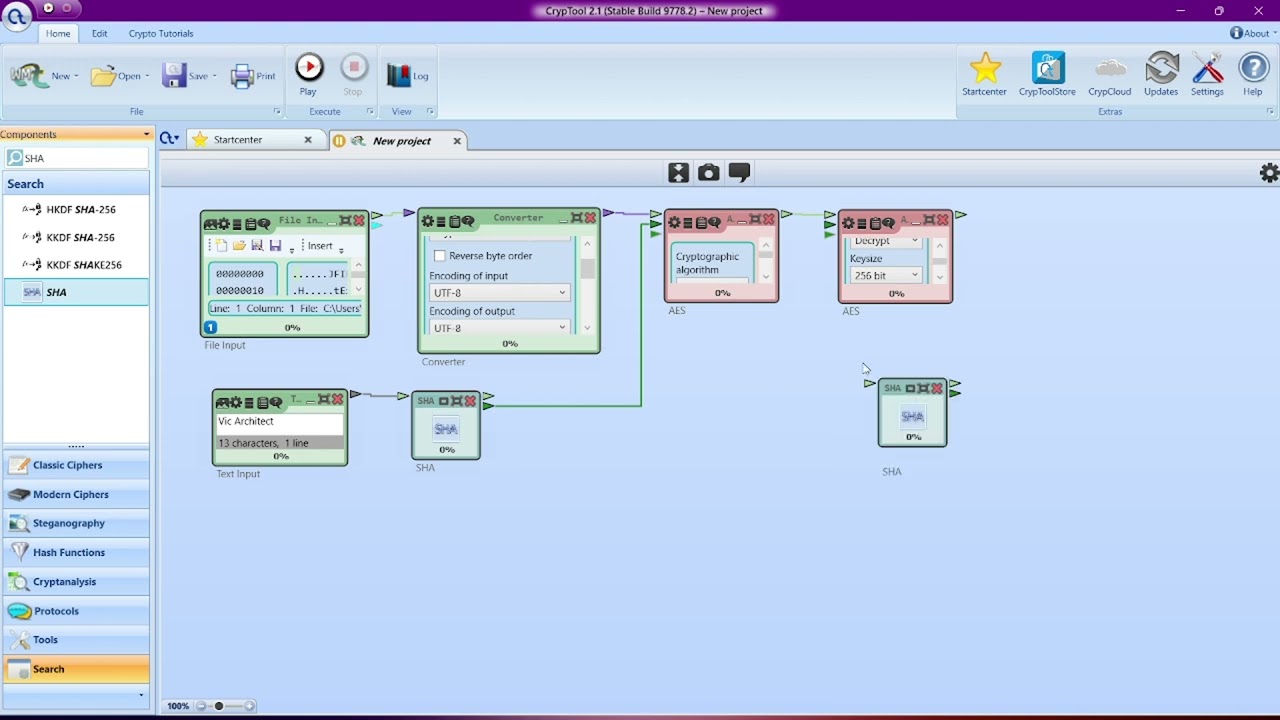Open the Tools category in the components panel
Screen dimensions: 1280x720
76,640
